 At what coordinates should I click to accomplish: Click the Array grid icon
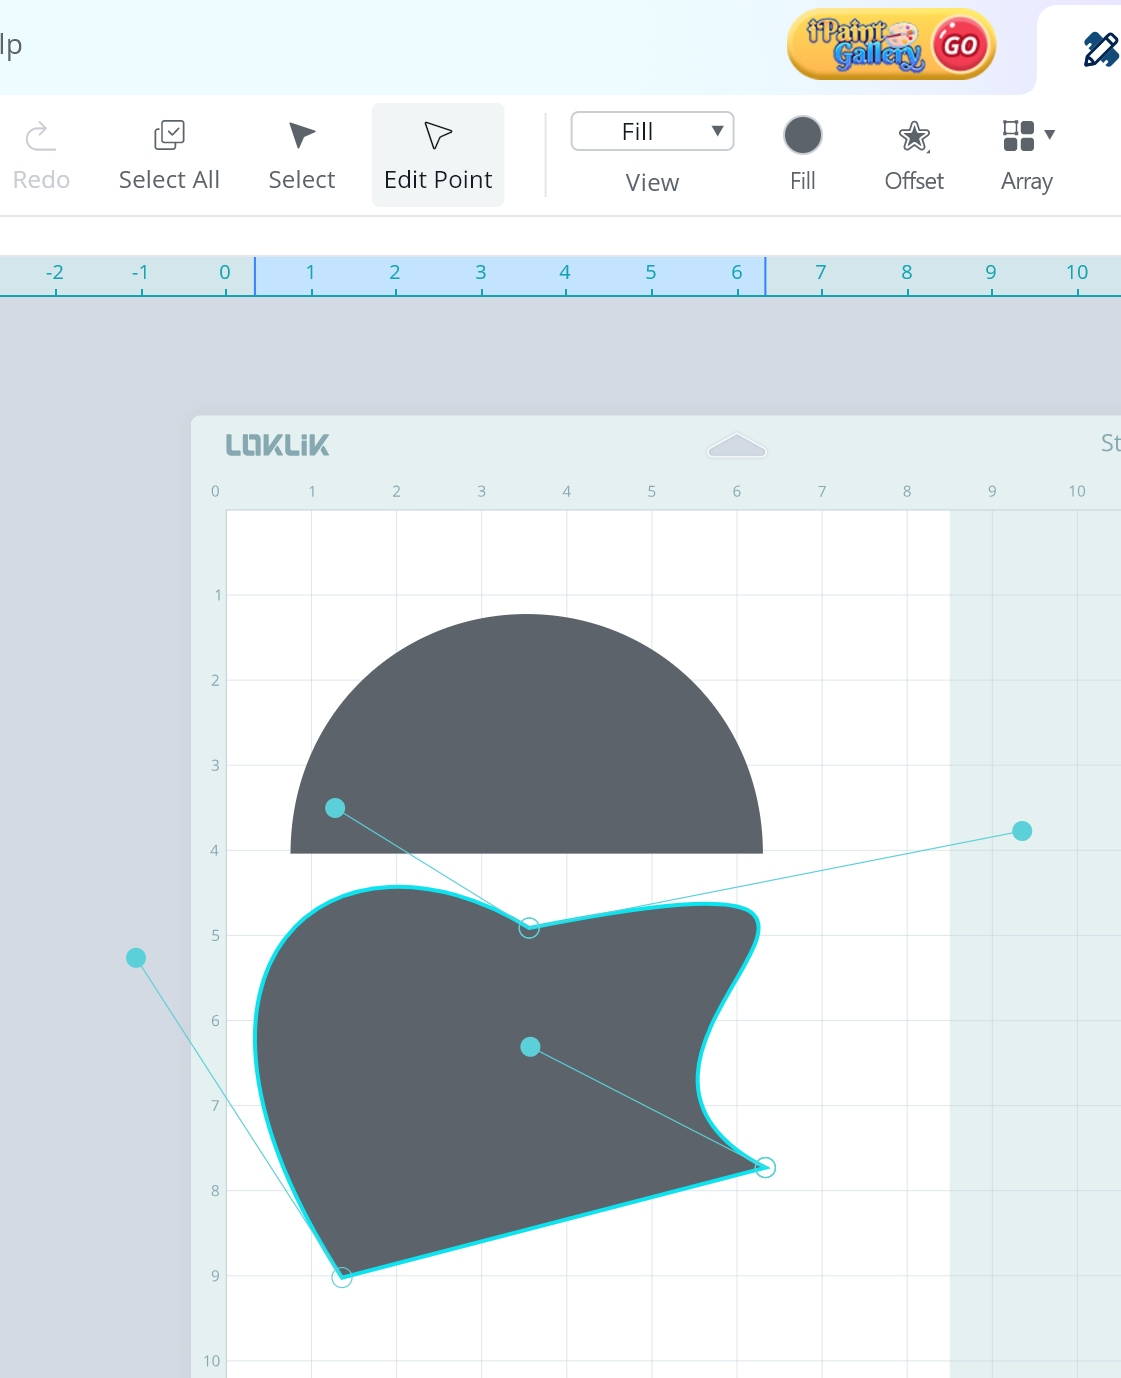1018,136
